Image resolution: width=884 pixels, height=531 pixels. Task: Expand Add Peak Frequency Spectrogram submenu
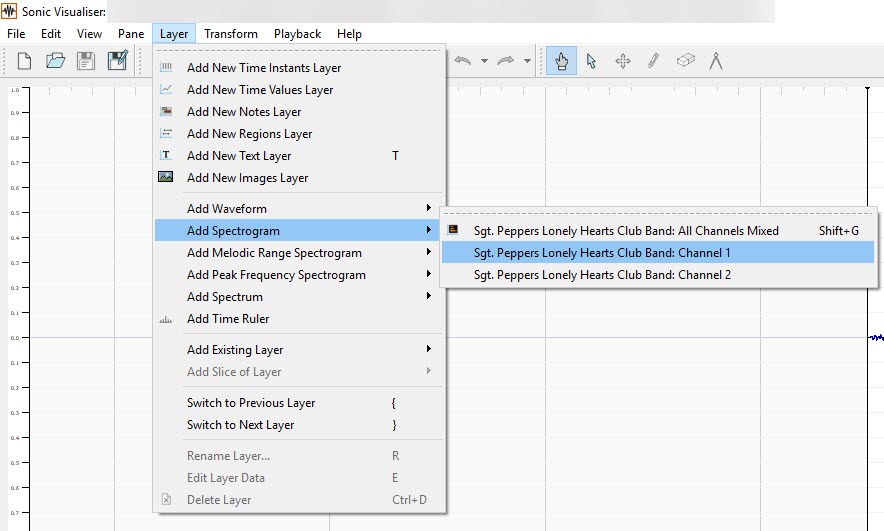[x=298, y=275]
